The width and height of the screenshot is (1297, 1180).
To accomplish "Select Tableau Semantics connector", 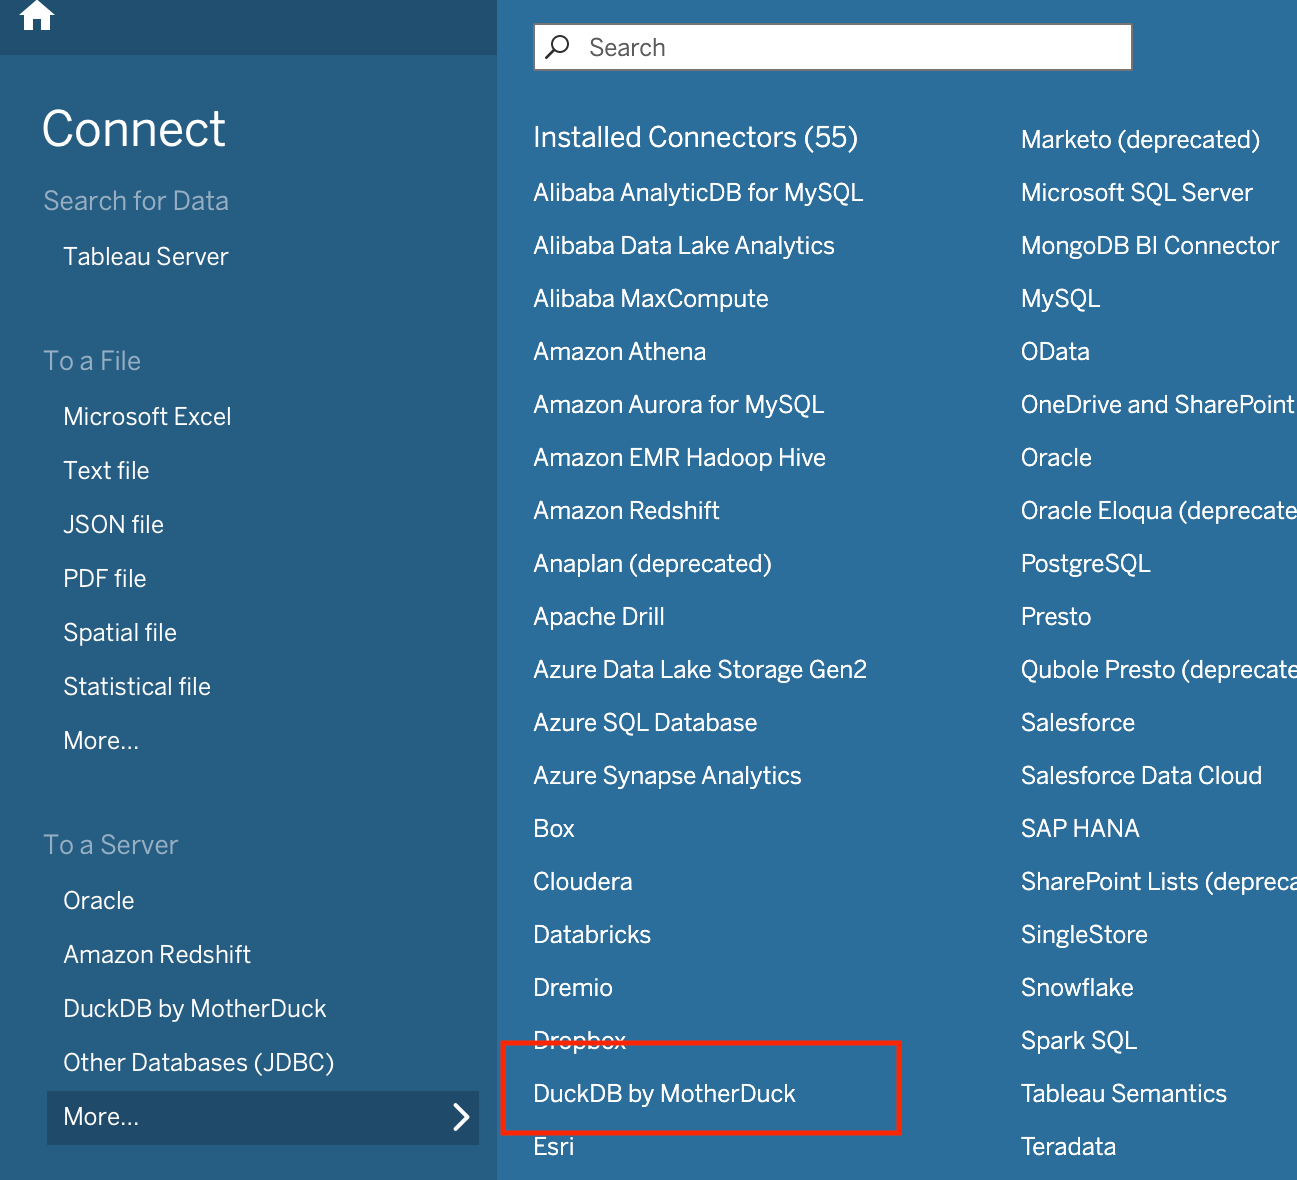I will pyautogui.click(x=1124, y=1094).
